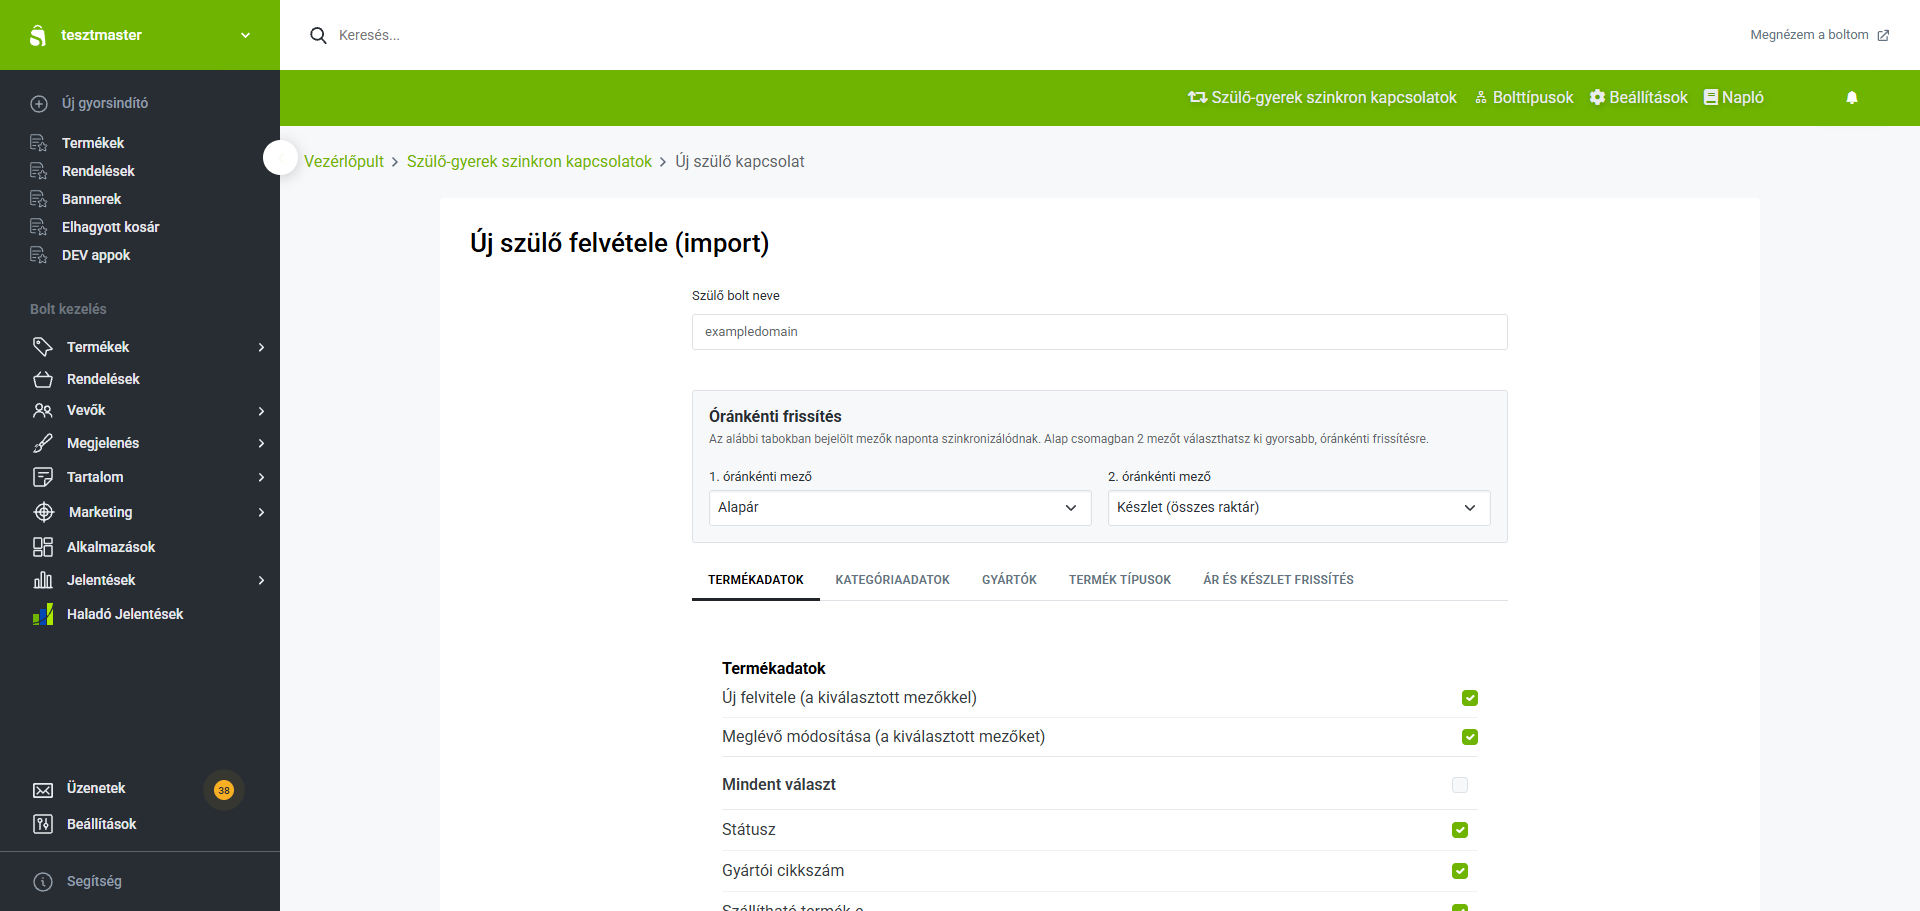Uncheck the Meglévő módosítása checkbox

pyautogui.click(x=1470, y=737)
